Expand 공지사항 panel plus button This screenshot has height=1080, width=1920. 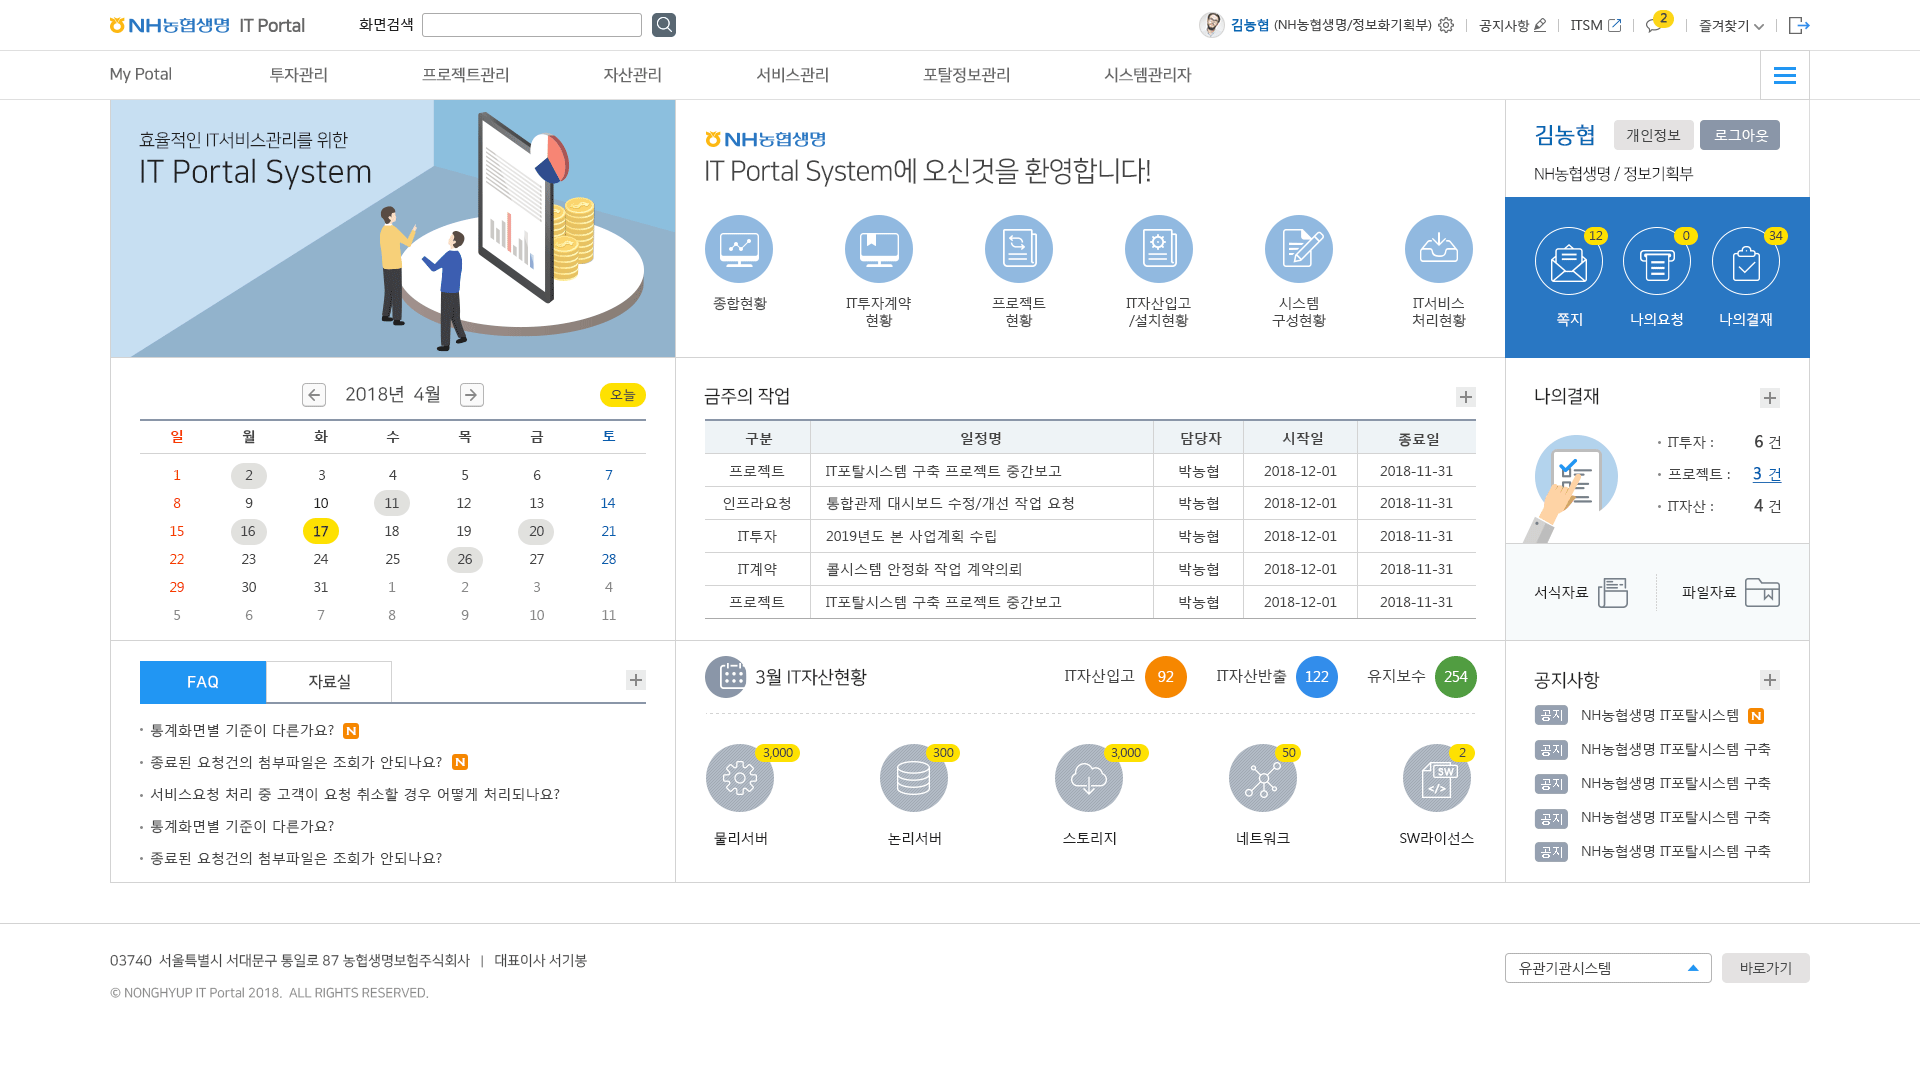coord(1770,680)
